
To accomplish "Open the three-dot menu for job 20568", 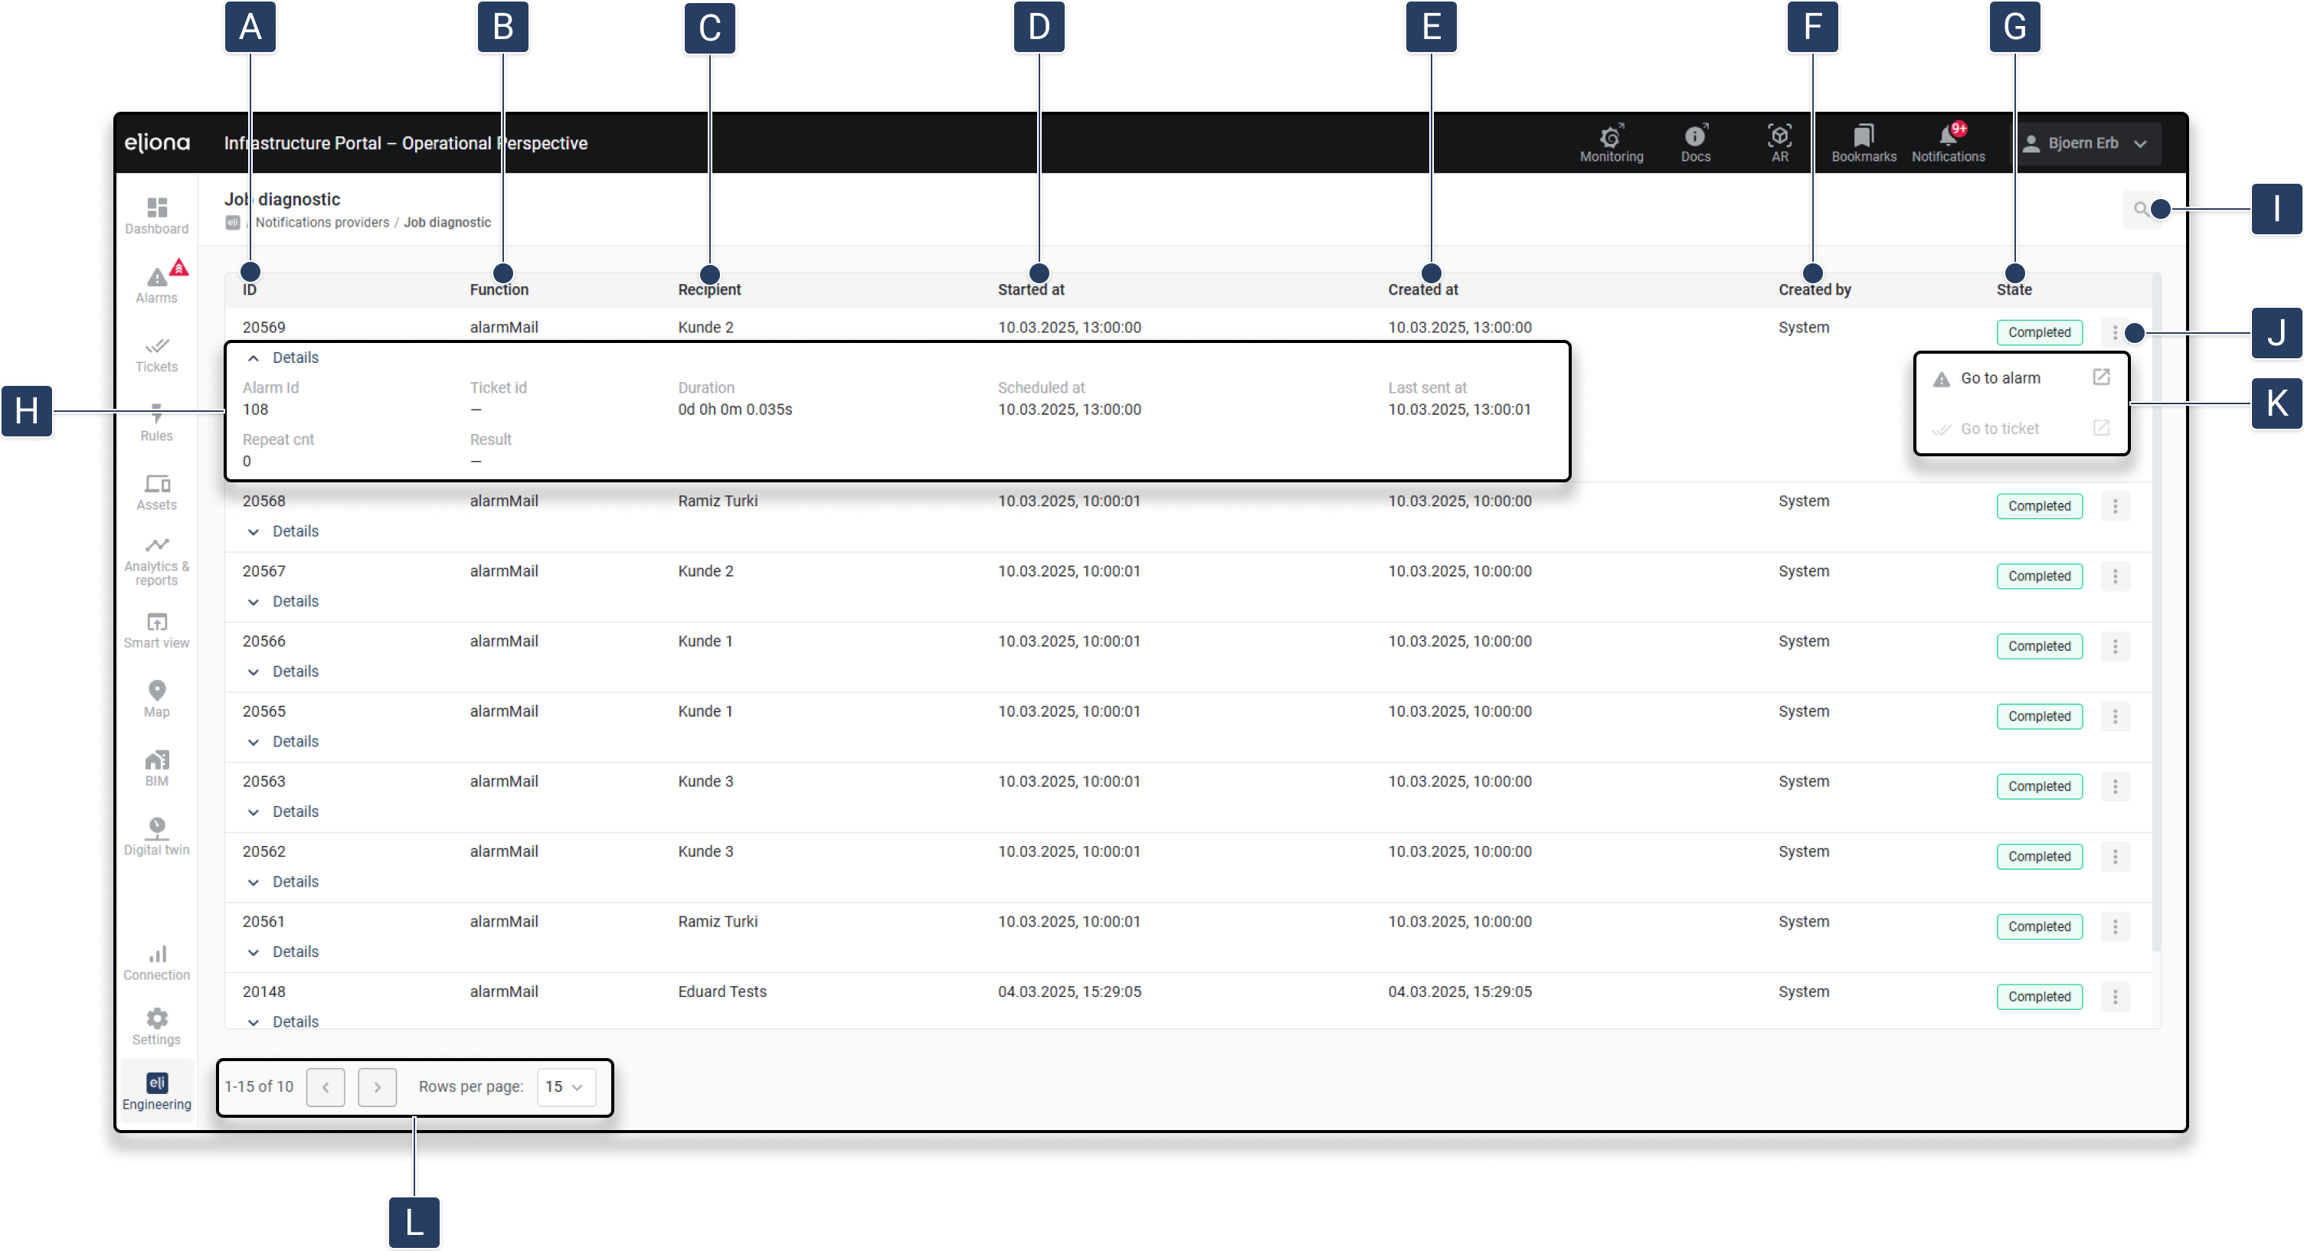I will pos(2114,506).
